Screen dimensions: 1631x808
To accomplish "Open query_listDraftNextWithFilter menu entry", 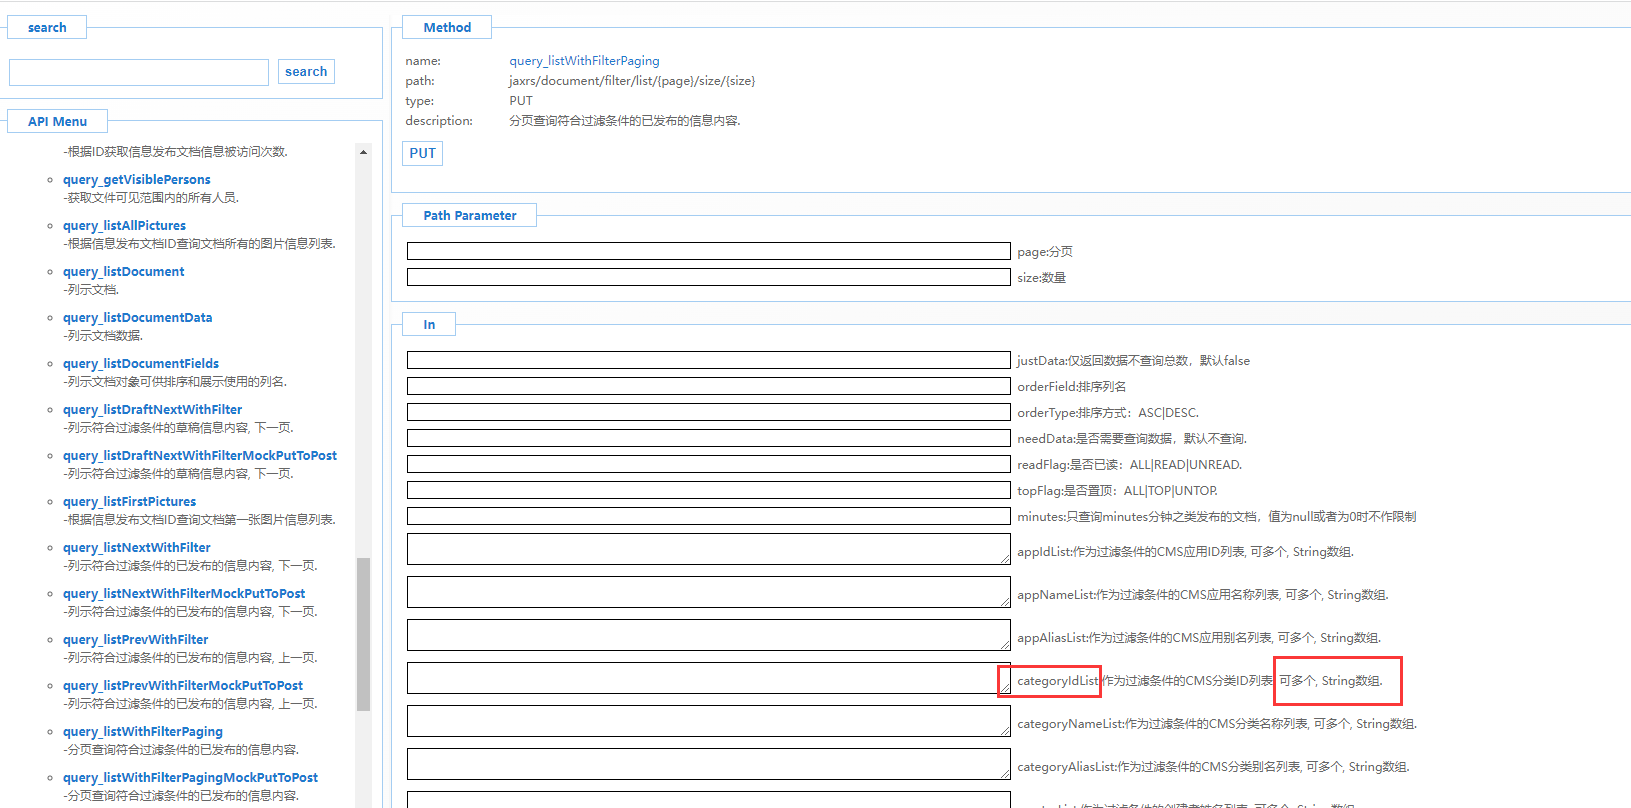I will [x=152, y=410].
